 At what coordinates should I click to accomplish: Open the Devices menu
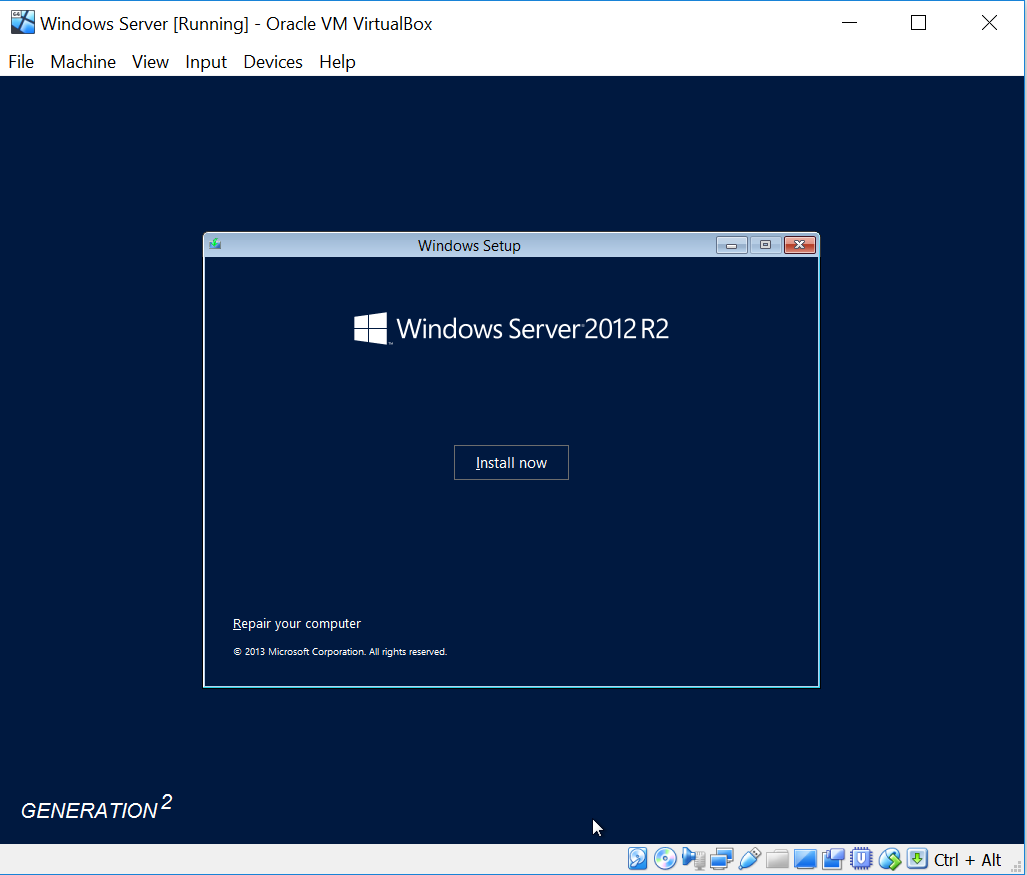point(273,62)
